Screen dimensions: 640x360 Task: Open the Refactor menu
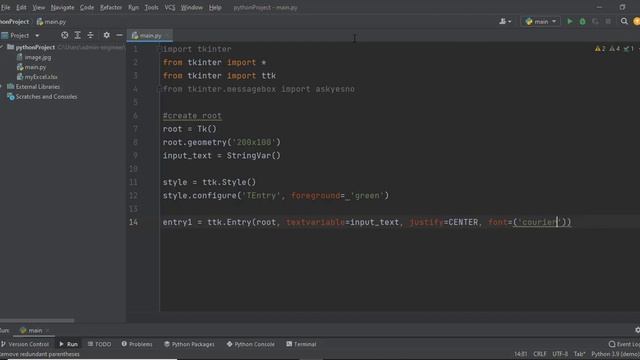click(111, 7)
